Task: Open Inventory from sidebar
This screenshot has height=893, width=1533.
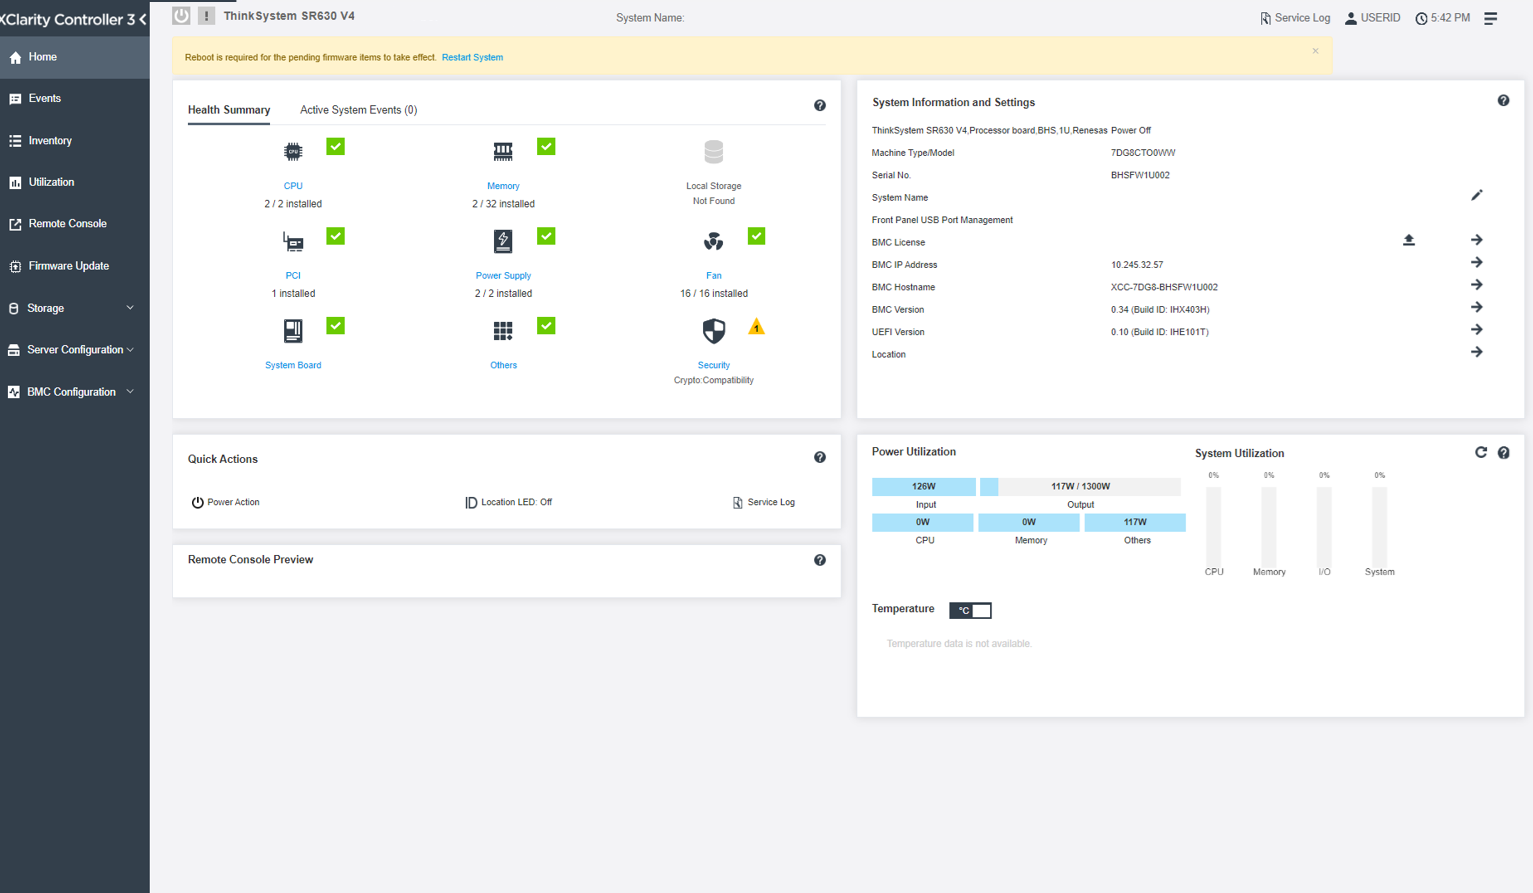Action: pos(75,141)
